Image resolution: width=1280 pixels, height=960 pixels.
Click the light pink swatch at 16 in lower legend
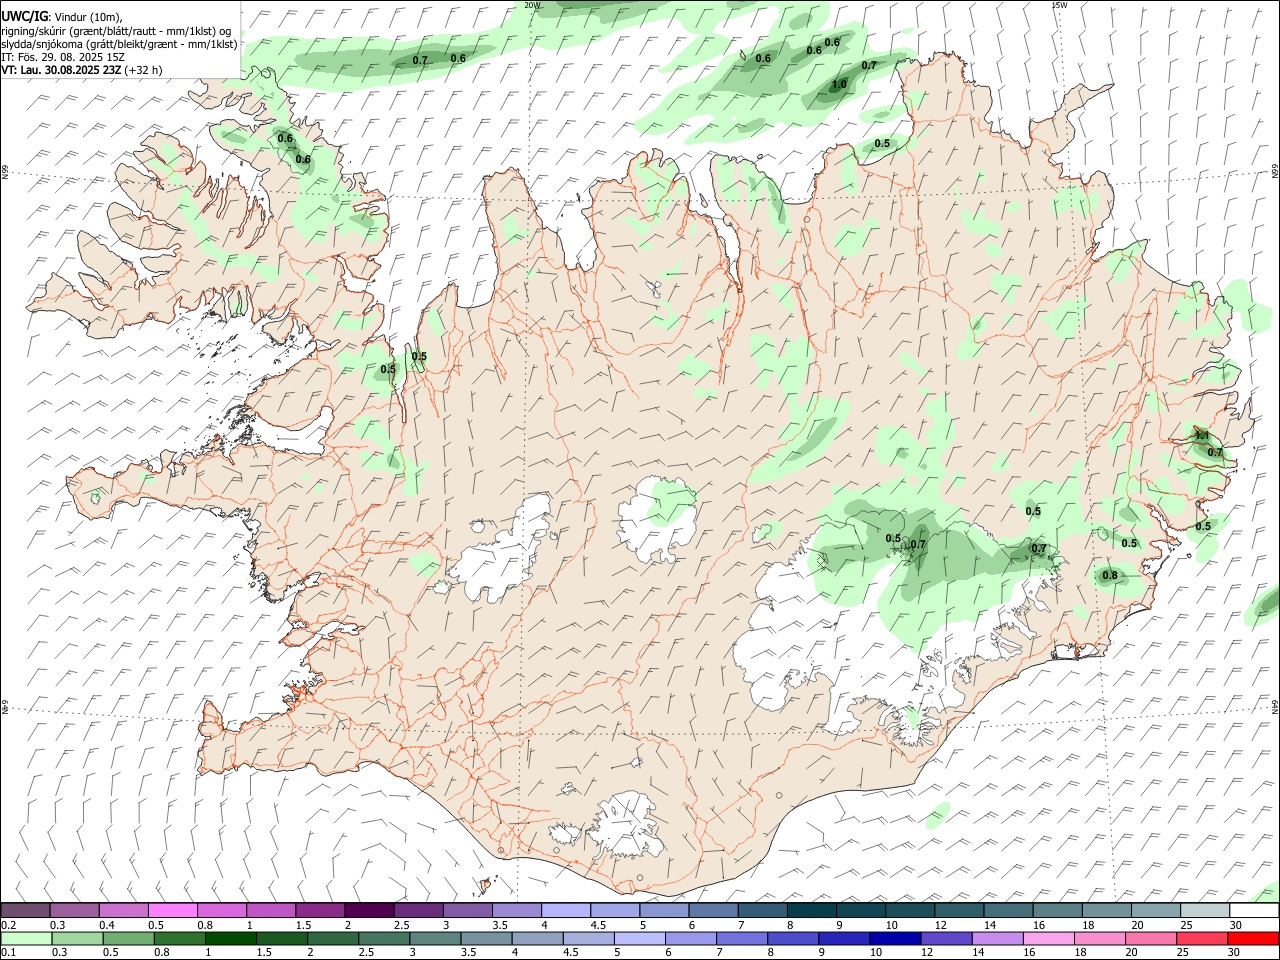(x=1049, y=939)
